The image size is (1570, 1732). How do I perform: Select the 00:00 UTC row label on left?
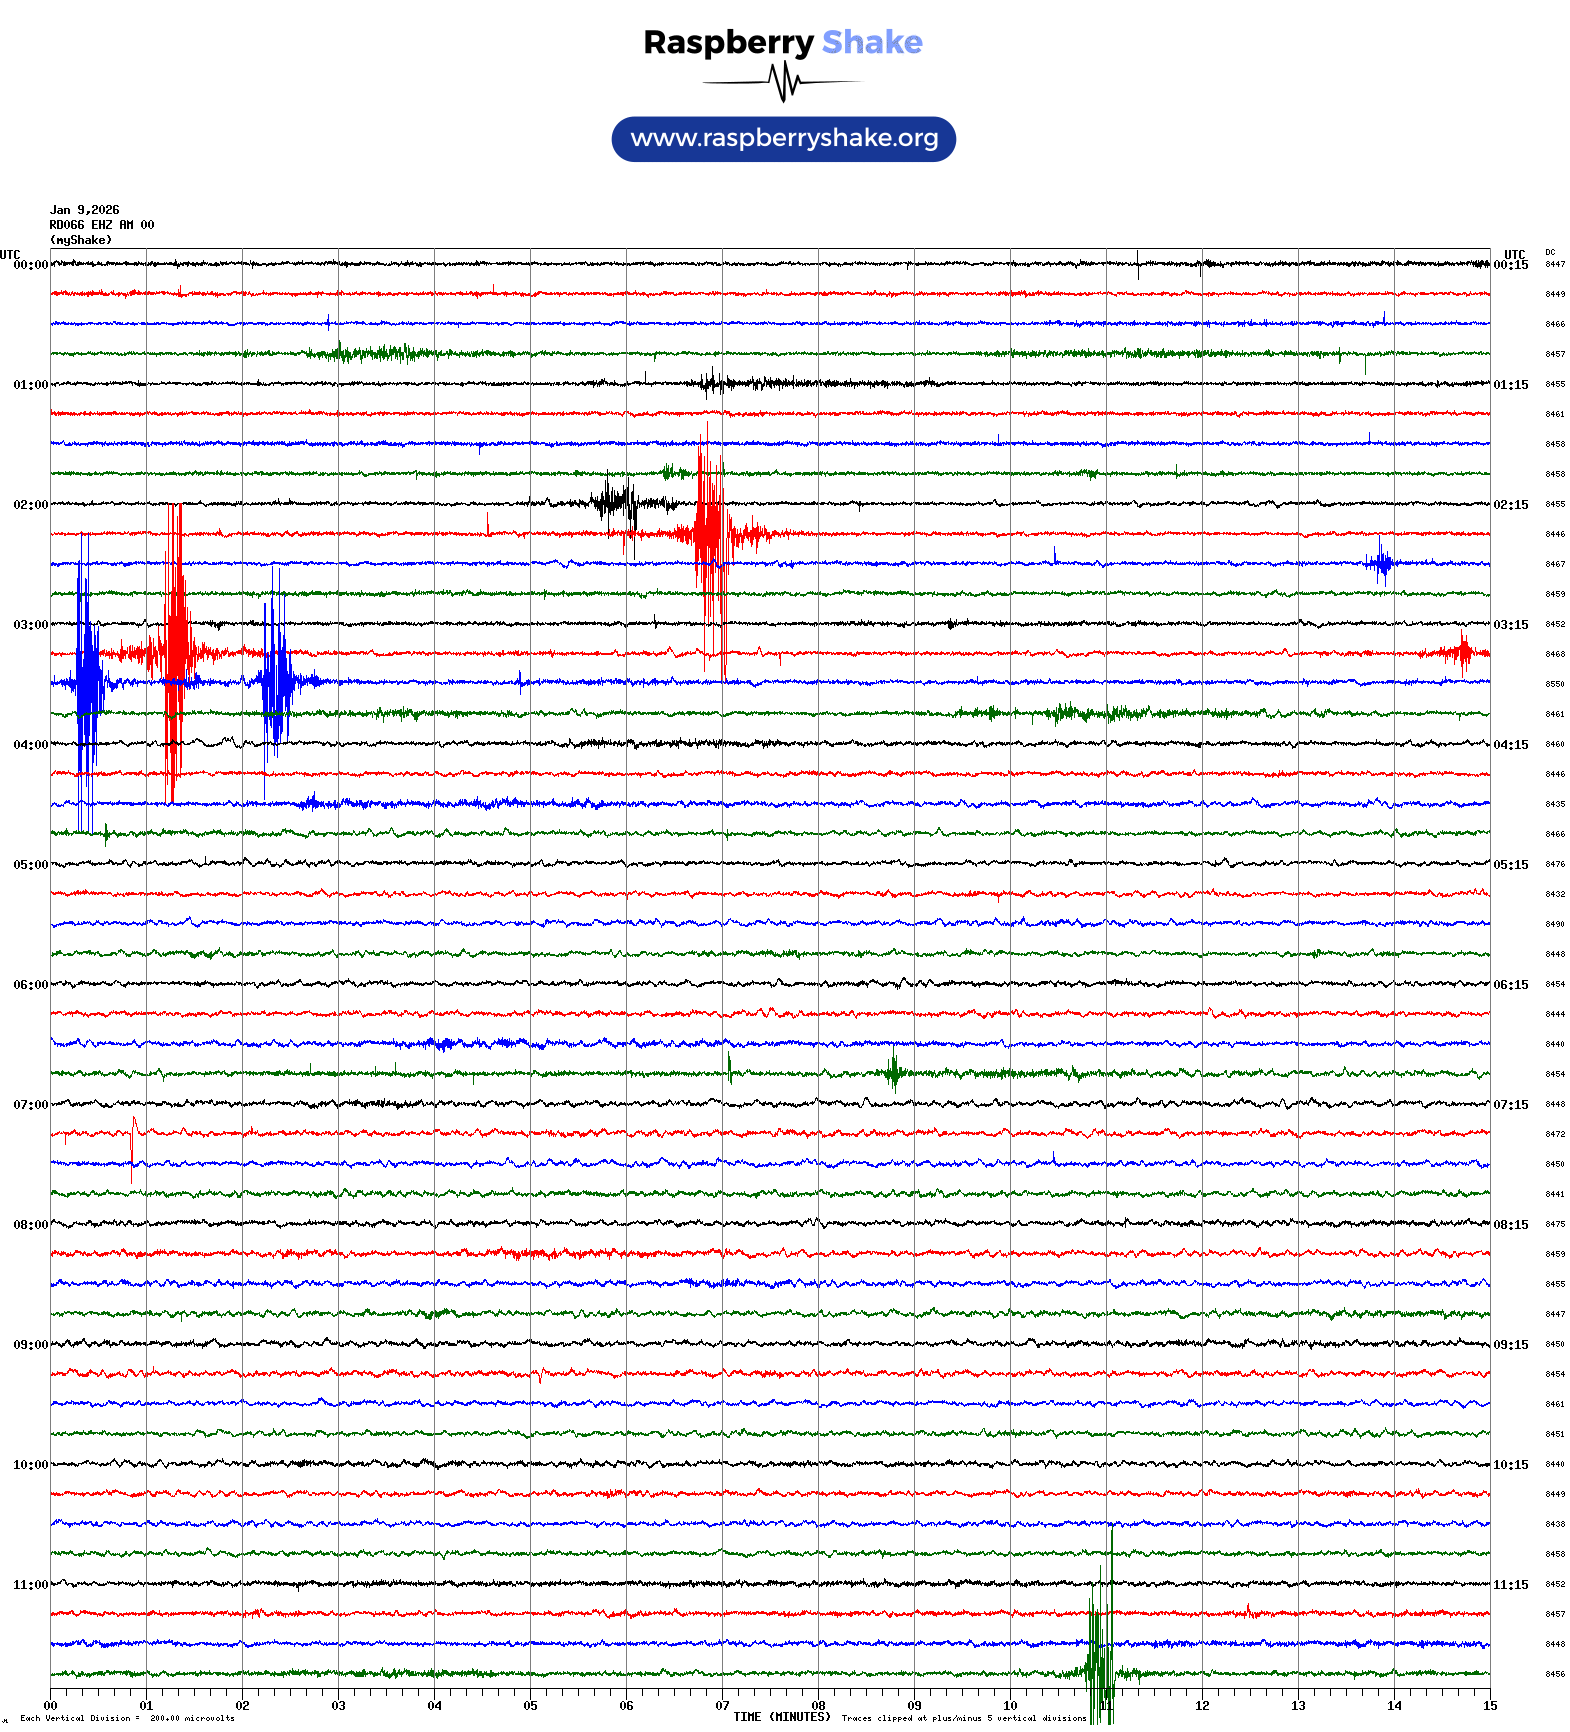pos(30,265)
